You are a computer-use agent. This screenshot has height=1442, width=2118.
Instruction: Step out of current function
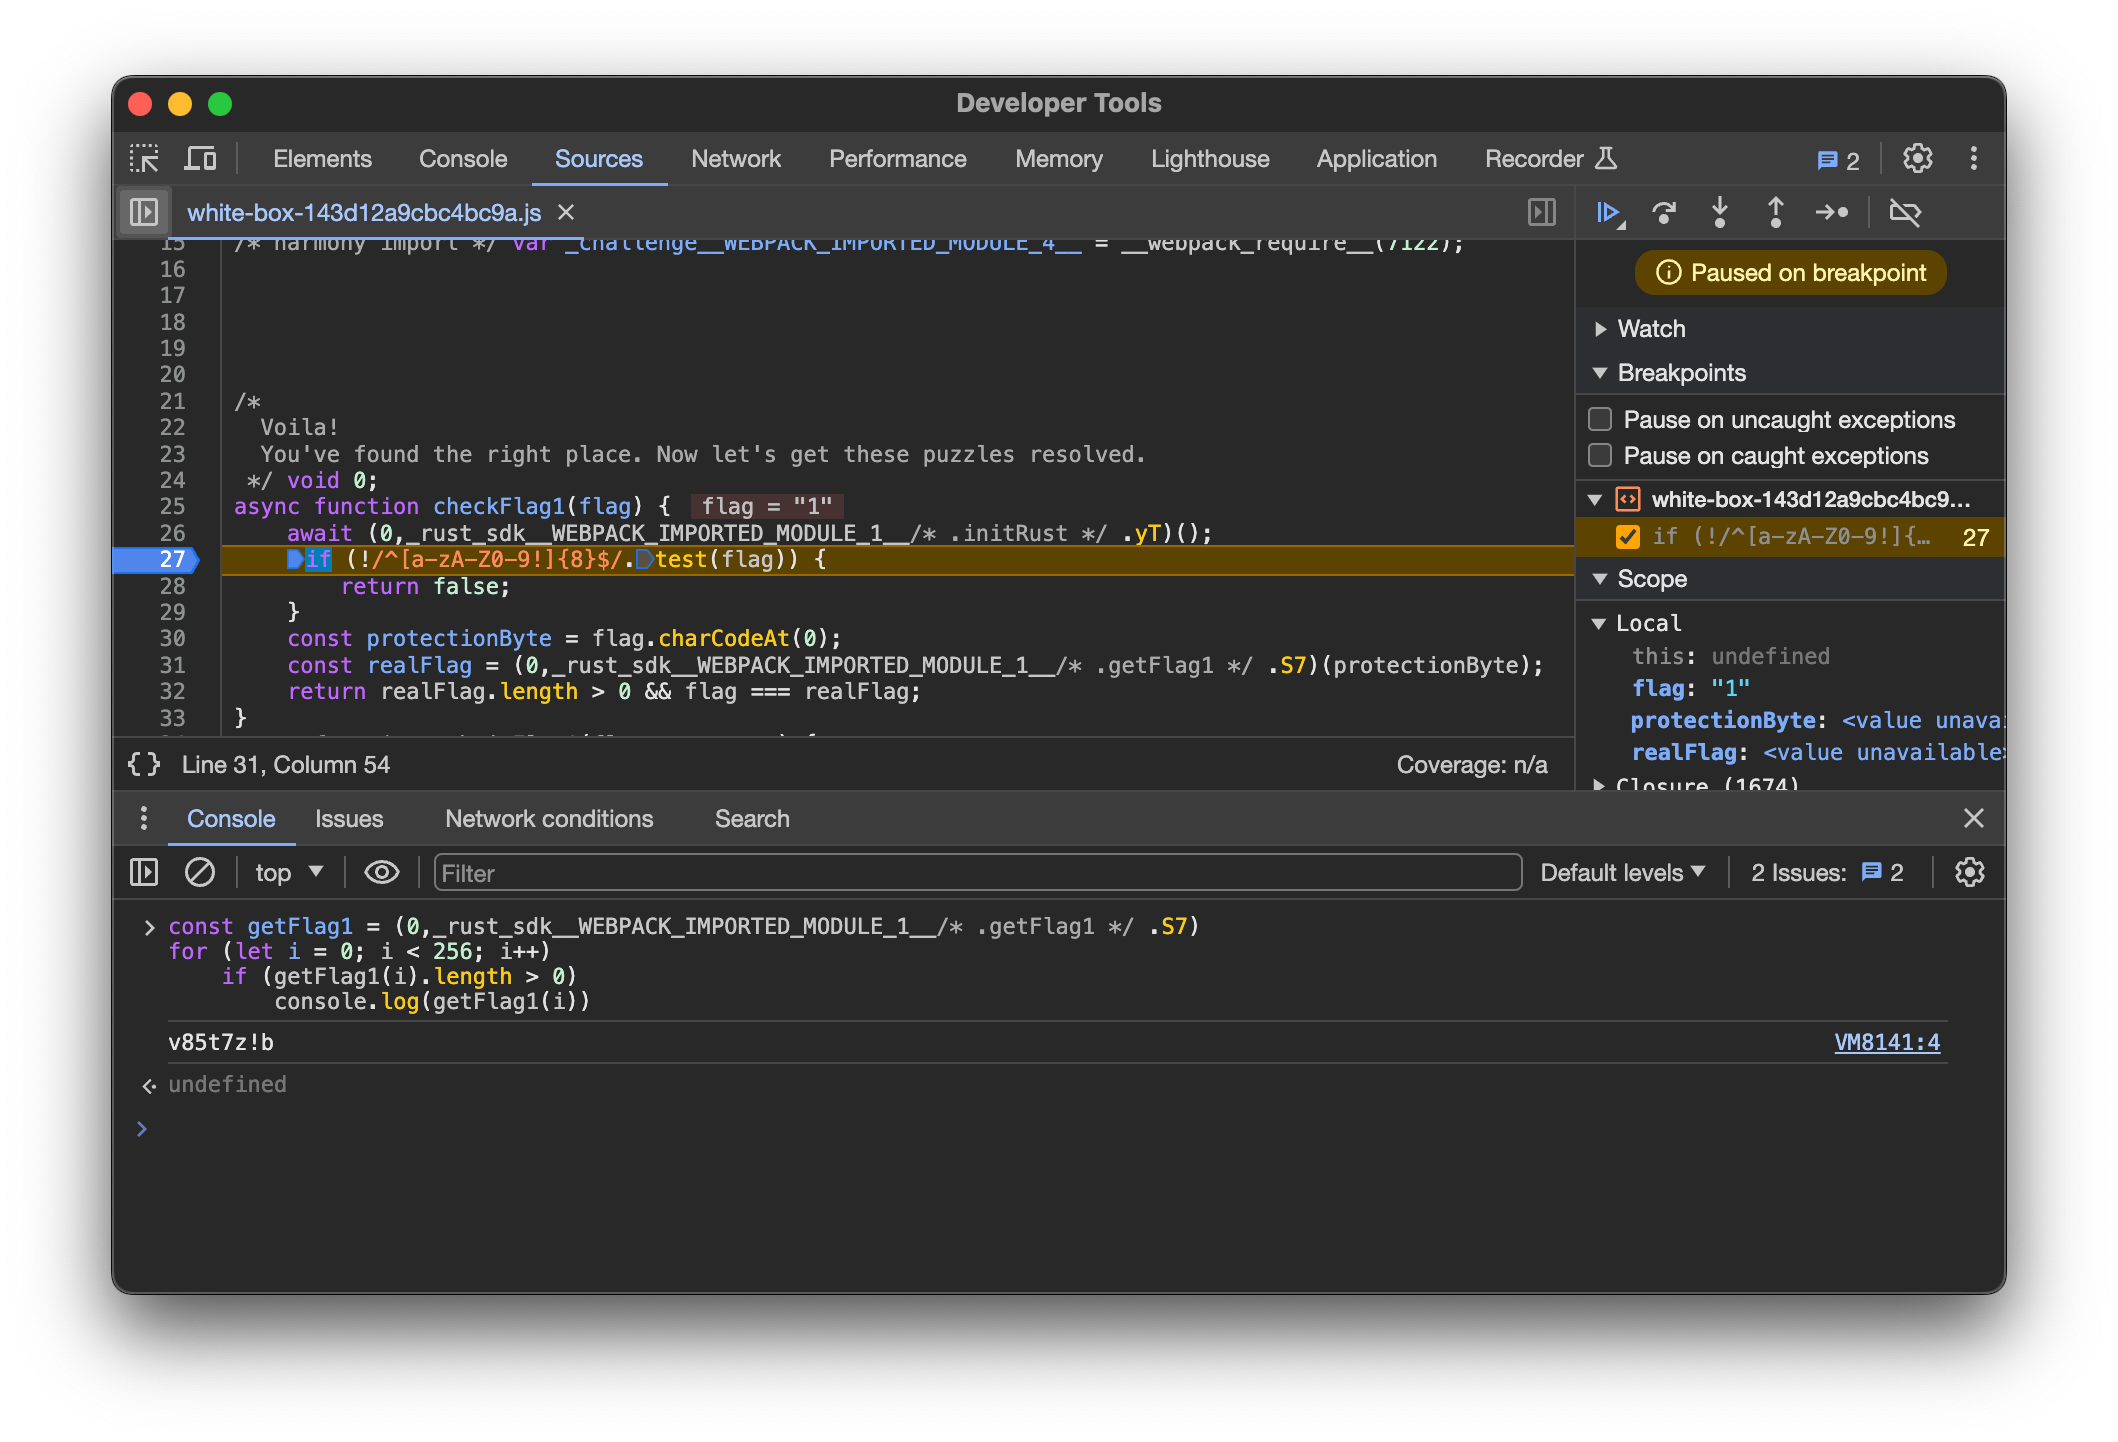[x=1775, y=212]
